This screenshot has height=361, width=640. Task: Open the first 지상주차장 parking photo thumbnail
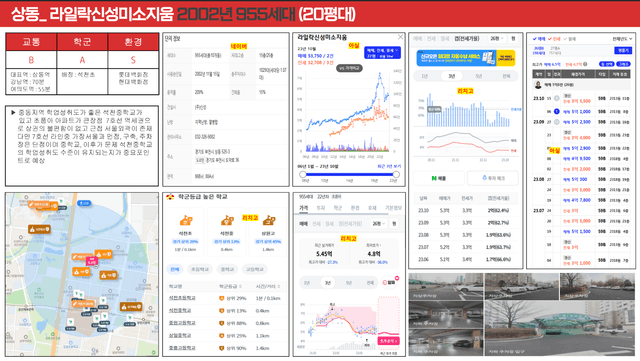tap(446, 287)
